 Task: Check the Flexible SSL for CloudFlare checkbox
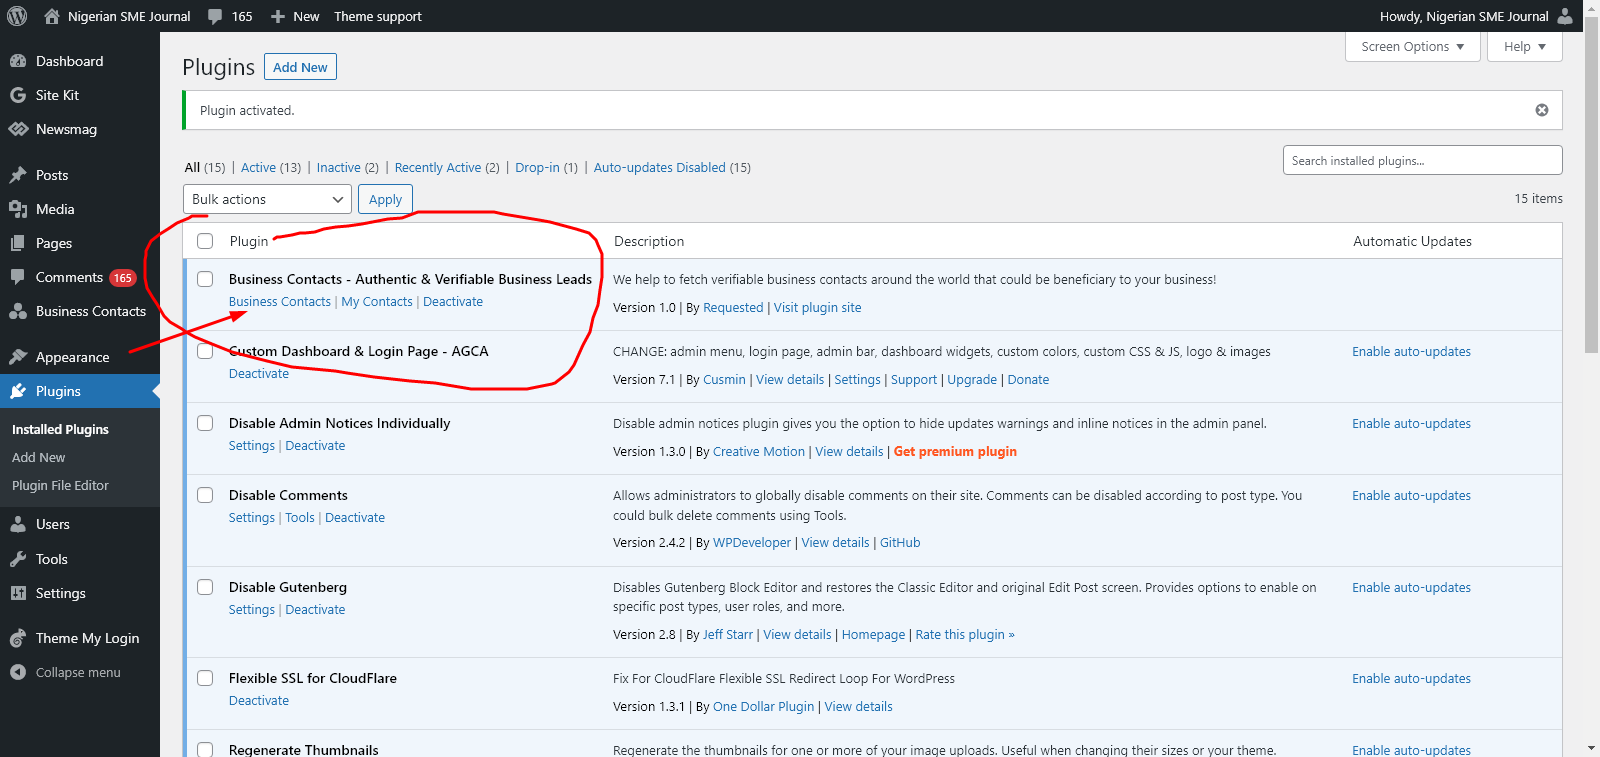pos(205,678)
